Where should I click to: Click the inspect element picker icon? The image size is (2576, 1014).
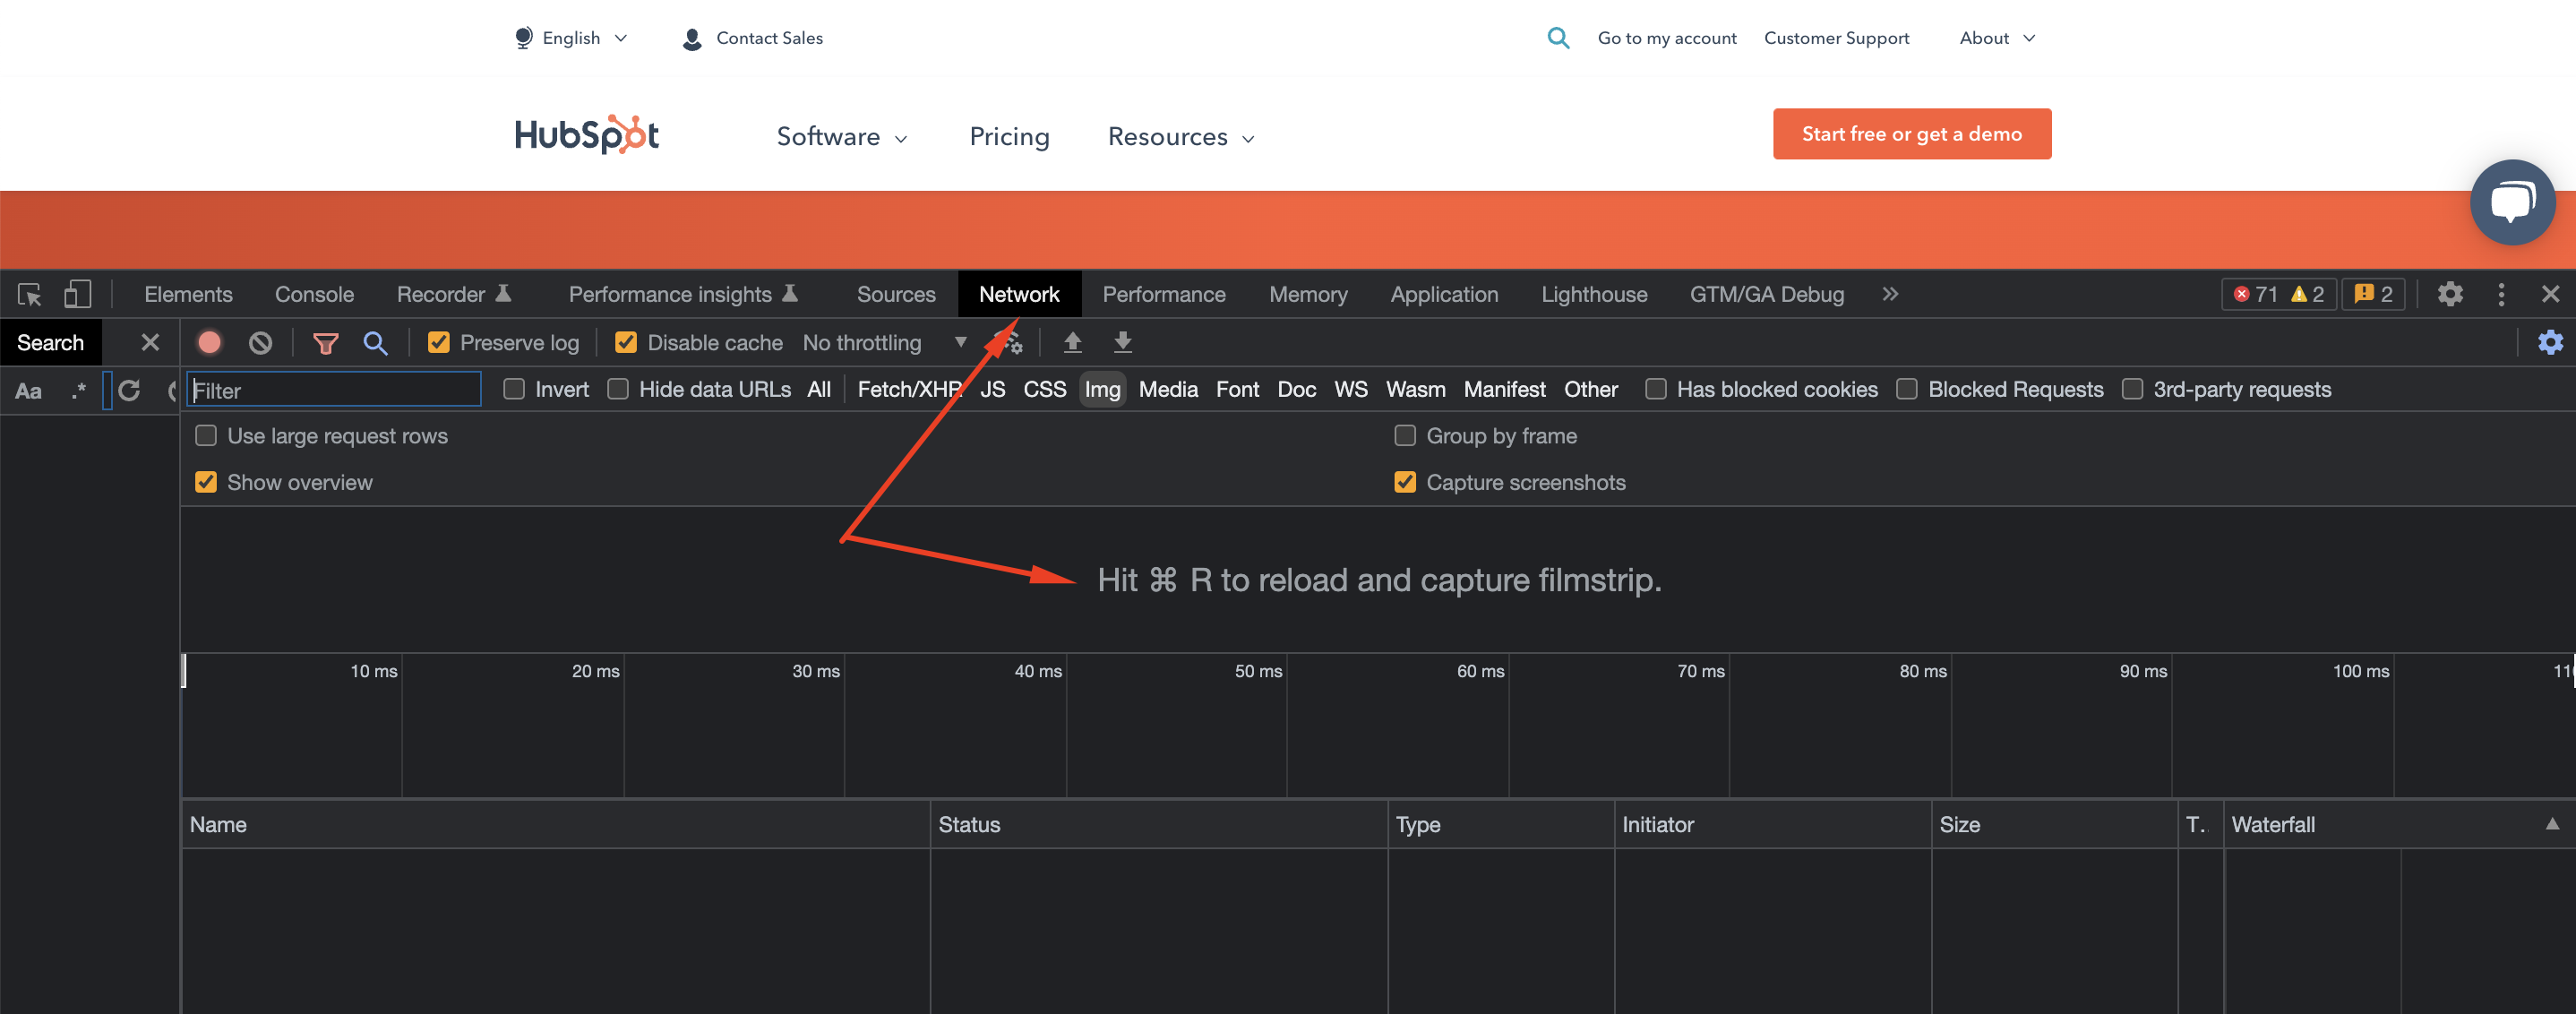pyautogui.click(x=29, y=294)
